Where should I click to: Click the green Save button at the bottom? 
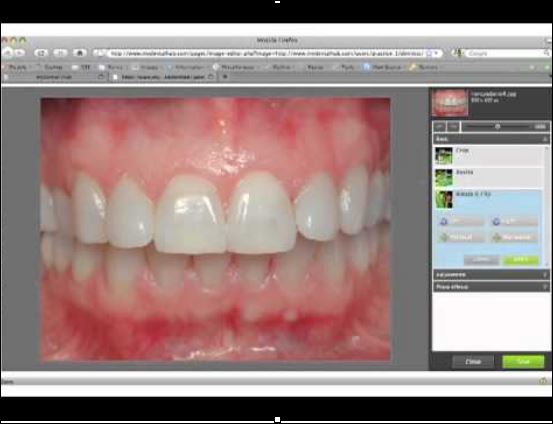pyautogui.click(x=523, y=362)
